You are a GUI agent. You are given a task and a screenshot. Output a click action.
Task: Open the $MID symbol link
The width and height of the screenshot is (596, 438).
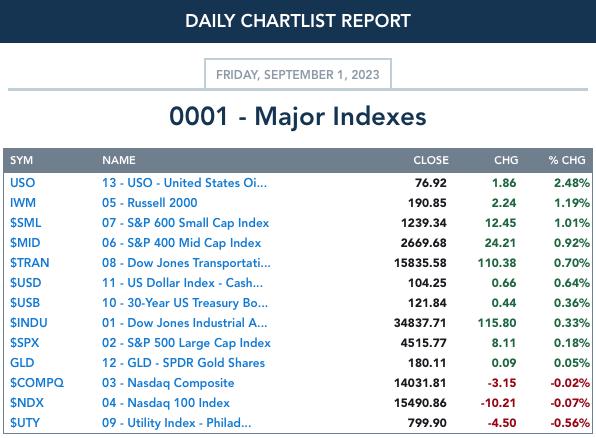(x=25, y=243)
